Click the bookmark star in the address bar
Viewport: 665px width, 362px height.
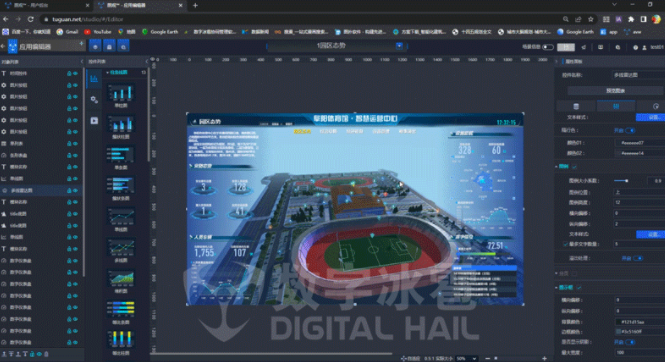point(590,19)
